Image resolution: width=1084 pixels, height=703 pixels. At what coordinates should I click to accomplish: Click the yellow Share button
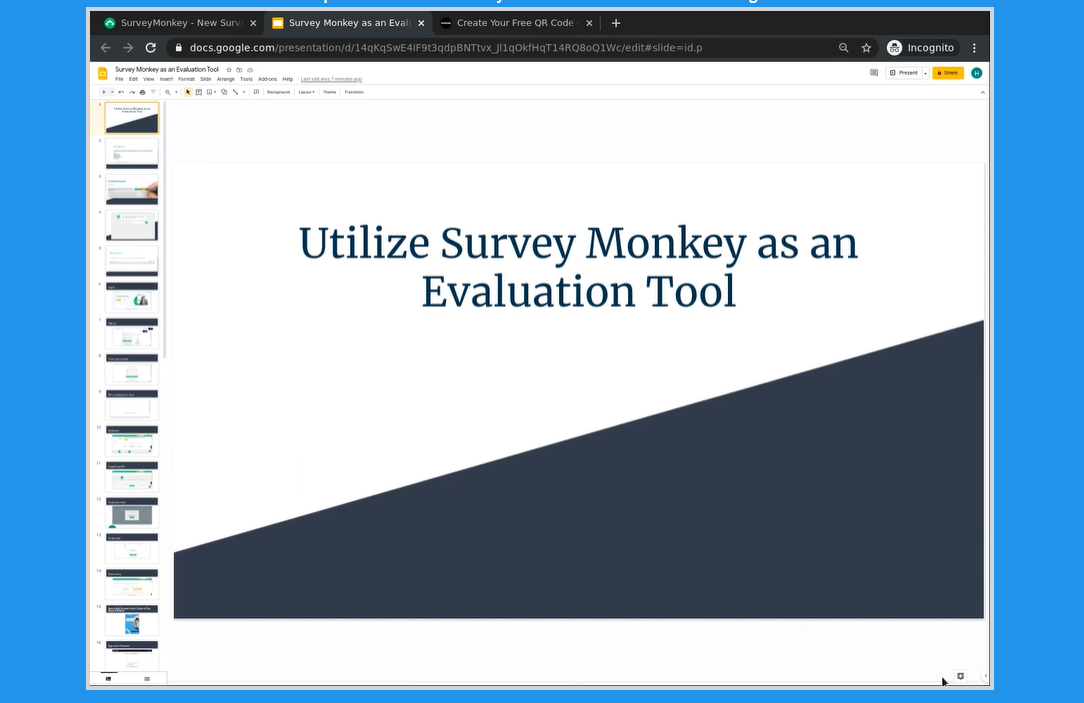click(948, 73)
